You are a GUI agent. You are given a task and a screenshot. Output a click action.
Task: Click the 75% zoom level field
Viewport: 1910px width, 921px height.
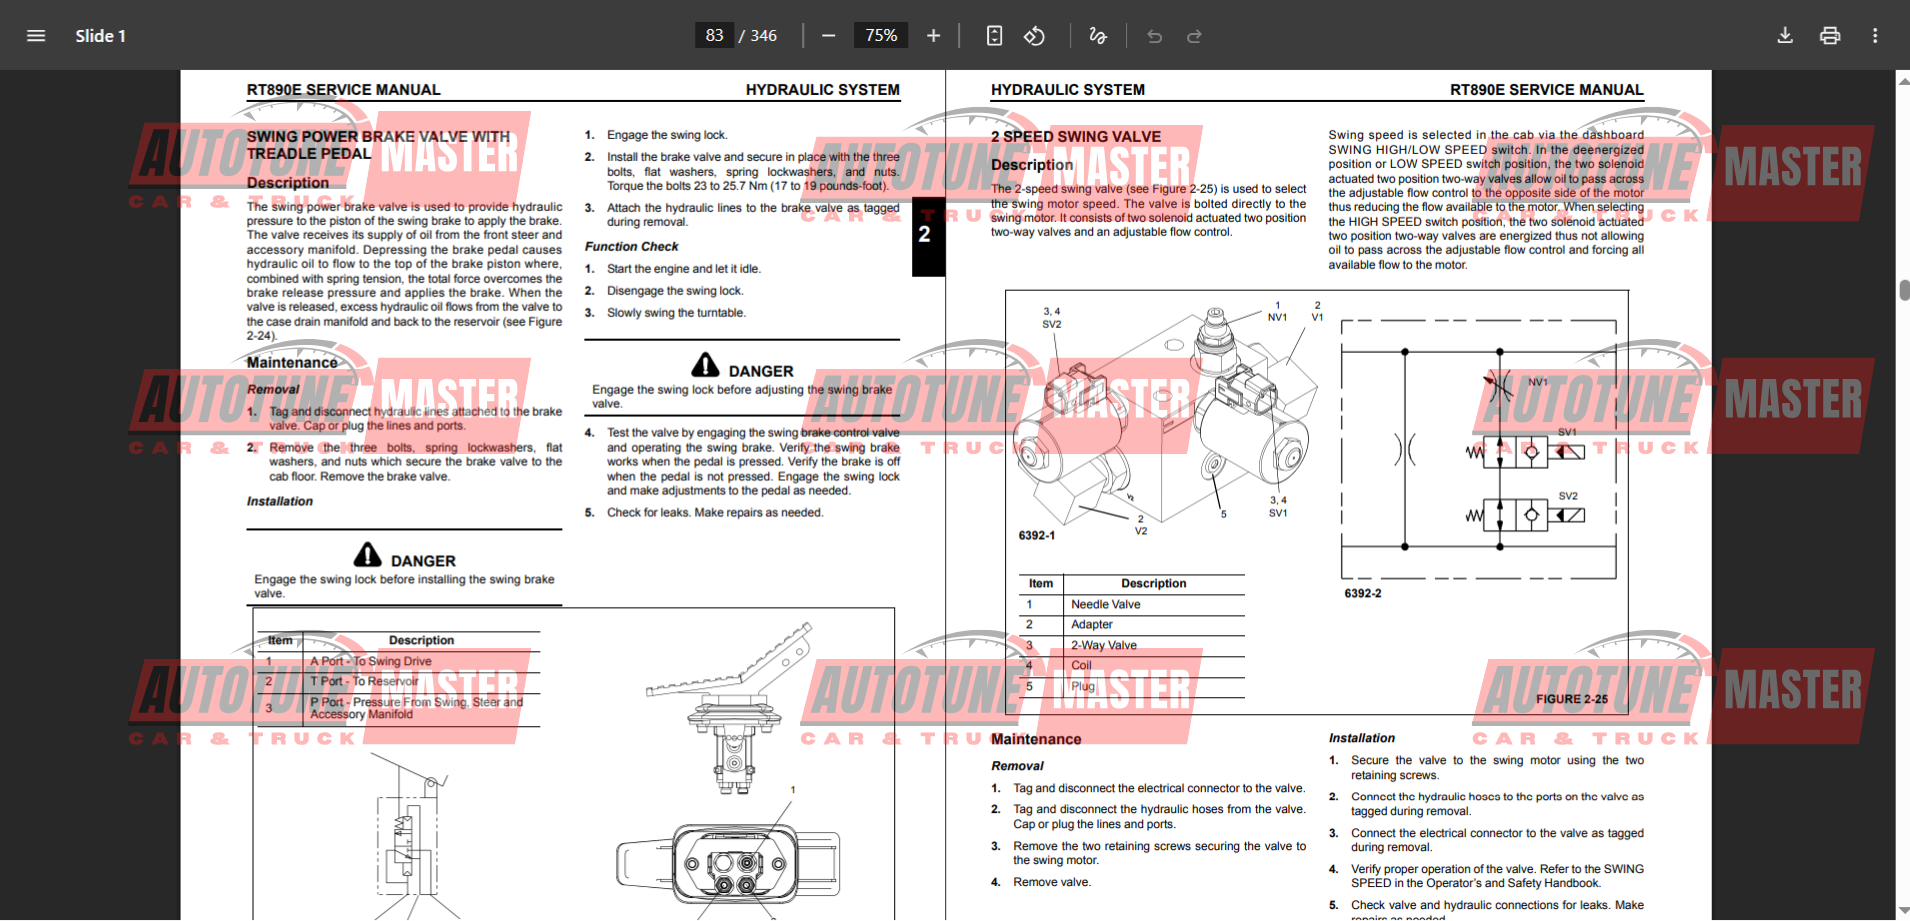point(880,36)
